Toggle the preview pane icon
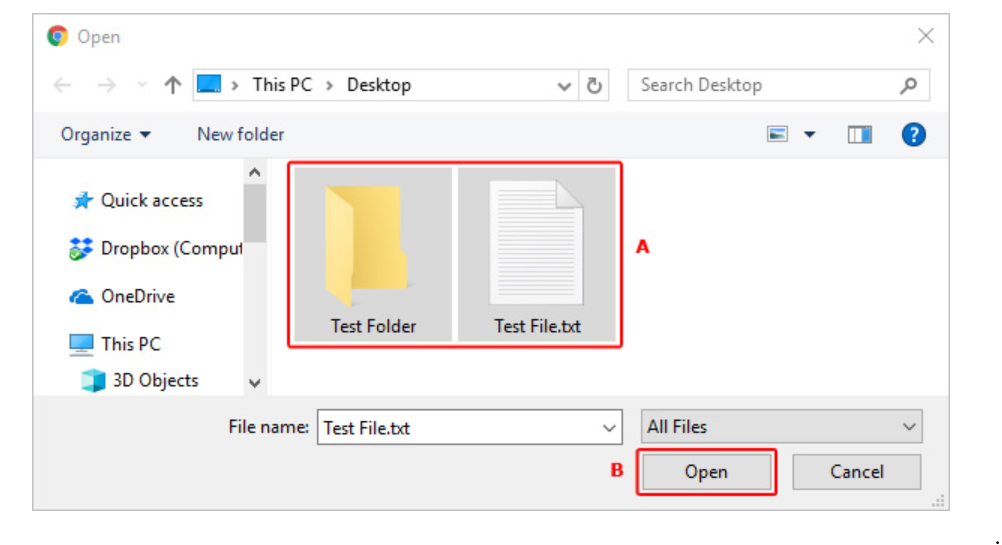 (859, 135)
